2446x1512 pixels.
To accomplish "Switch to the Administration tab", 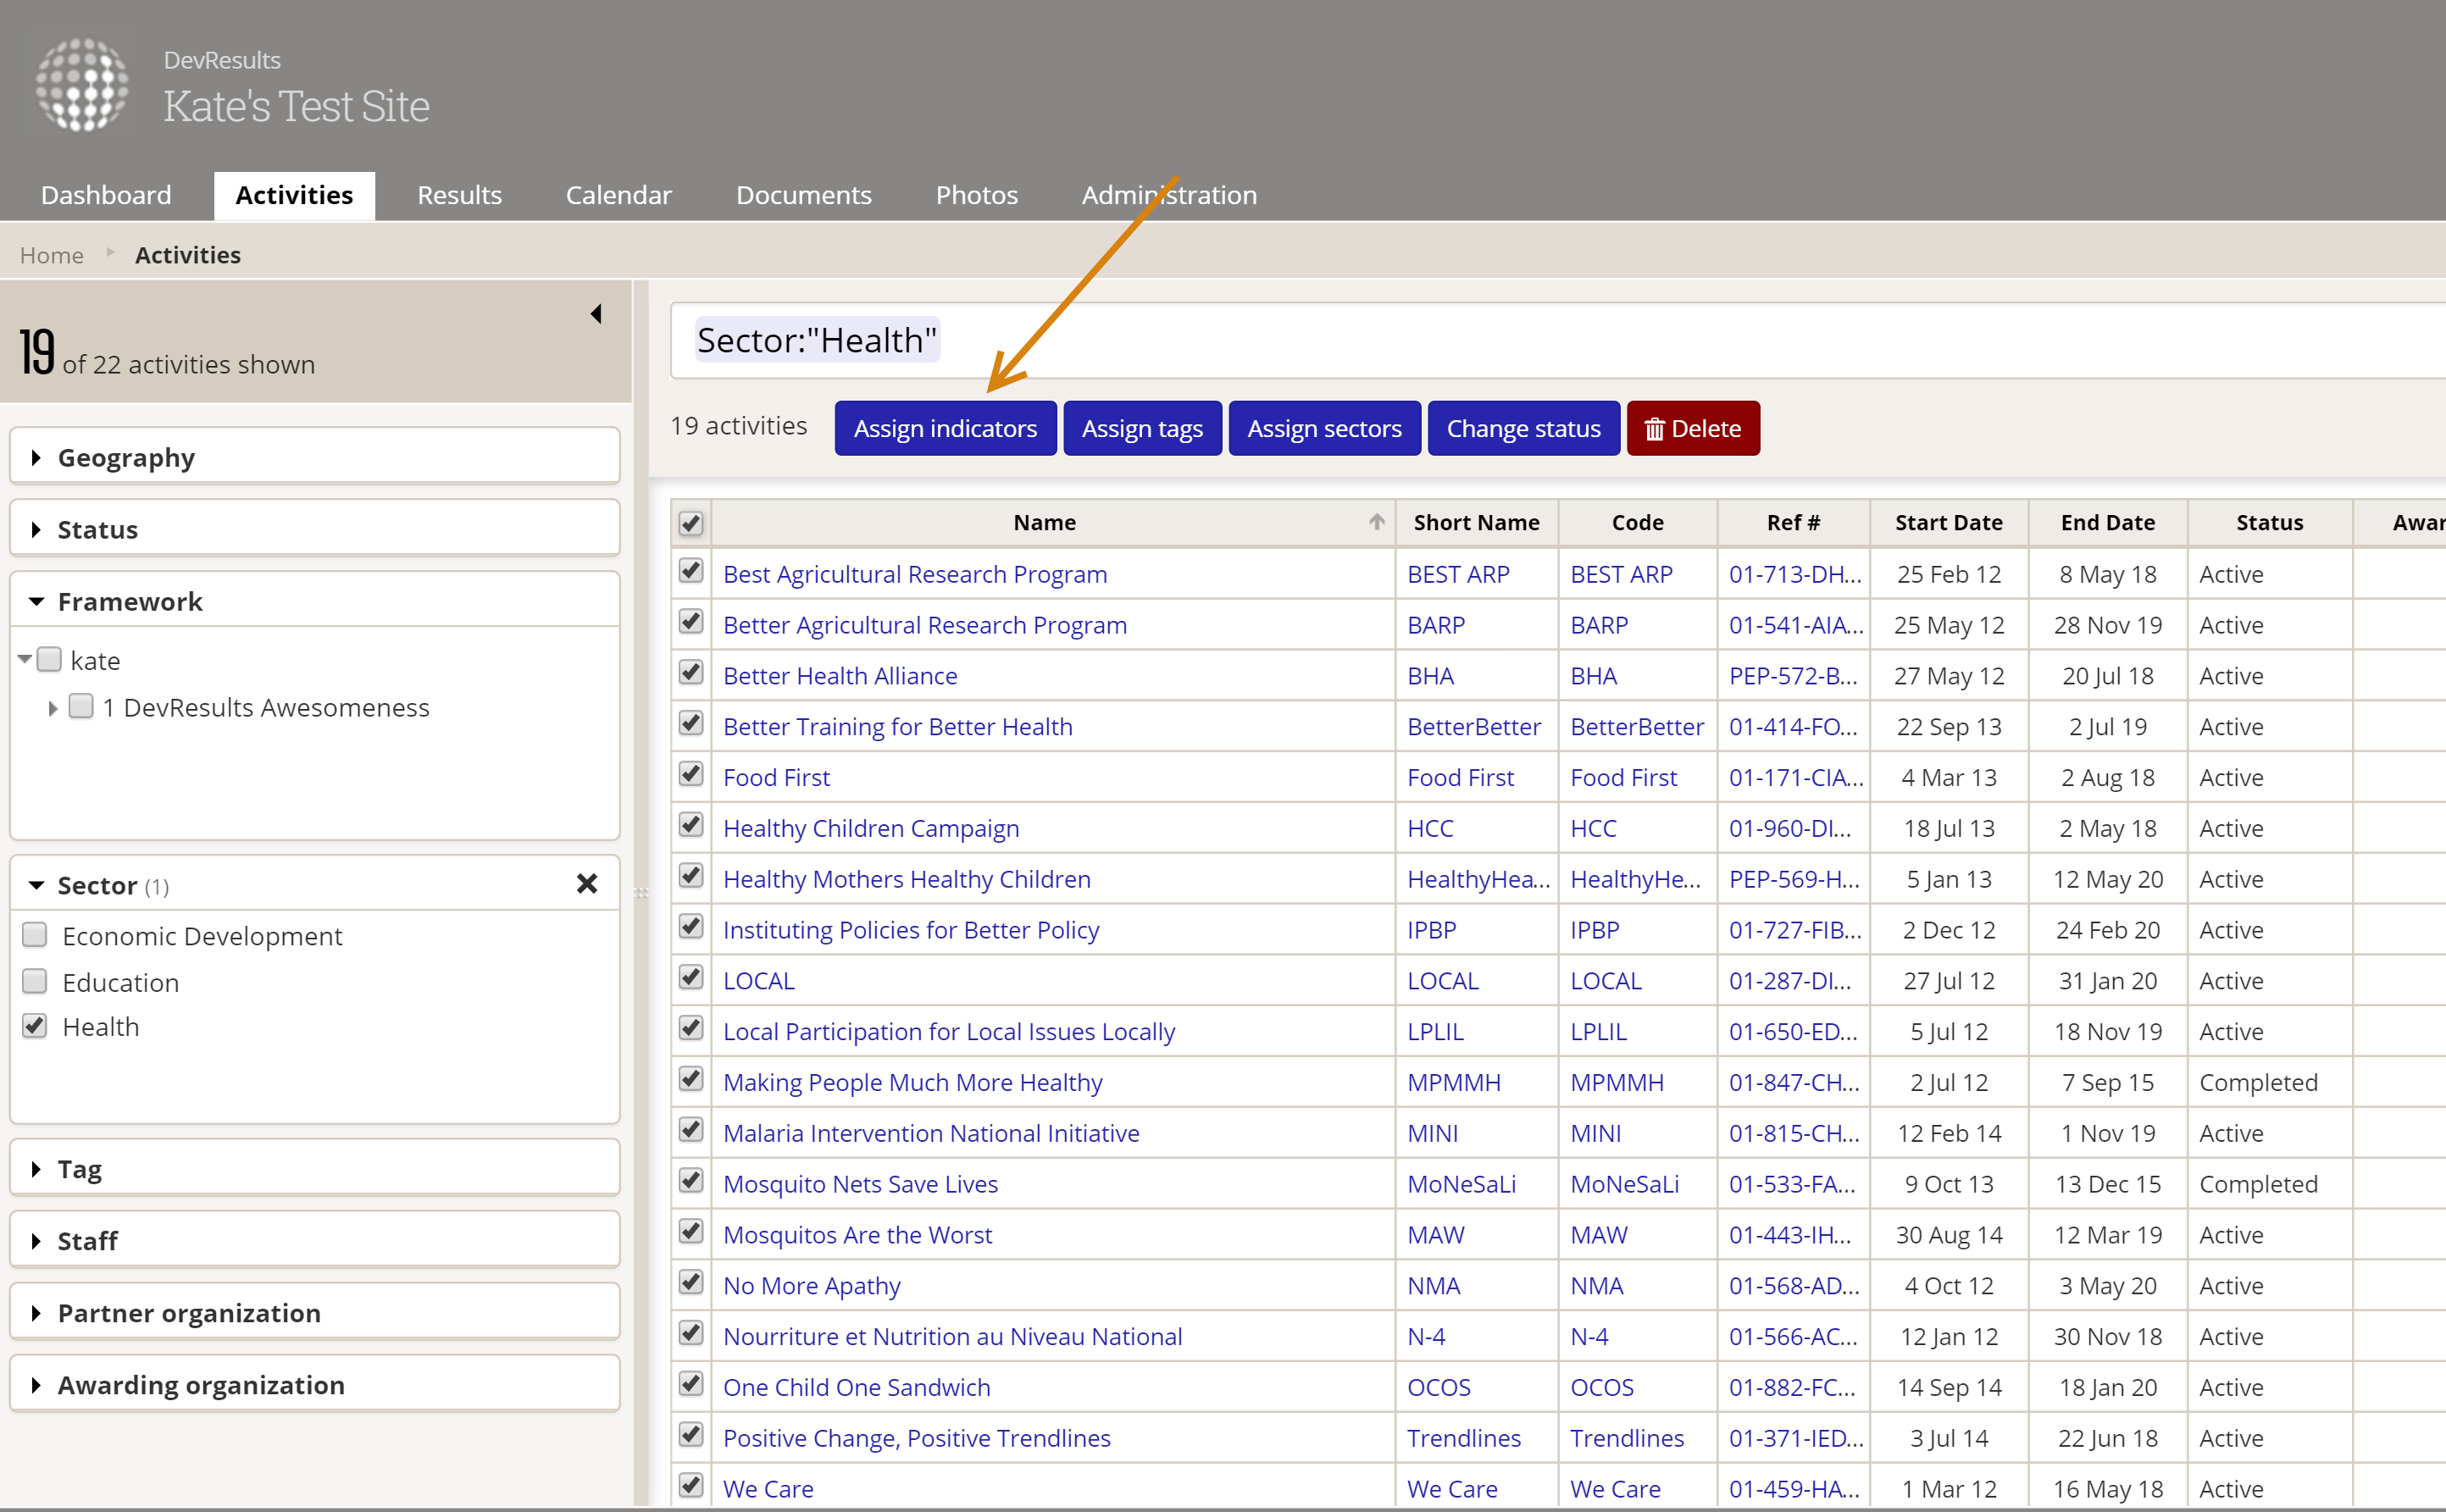I will (1168, 195).
